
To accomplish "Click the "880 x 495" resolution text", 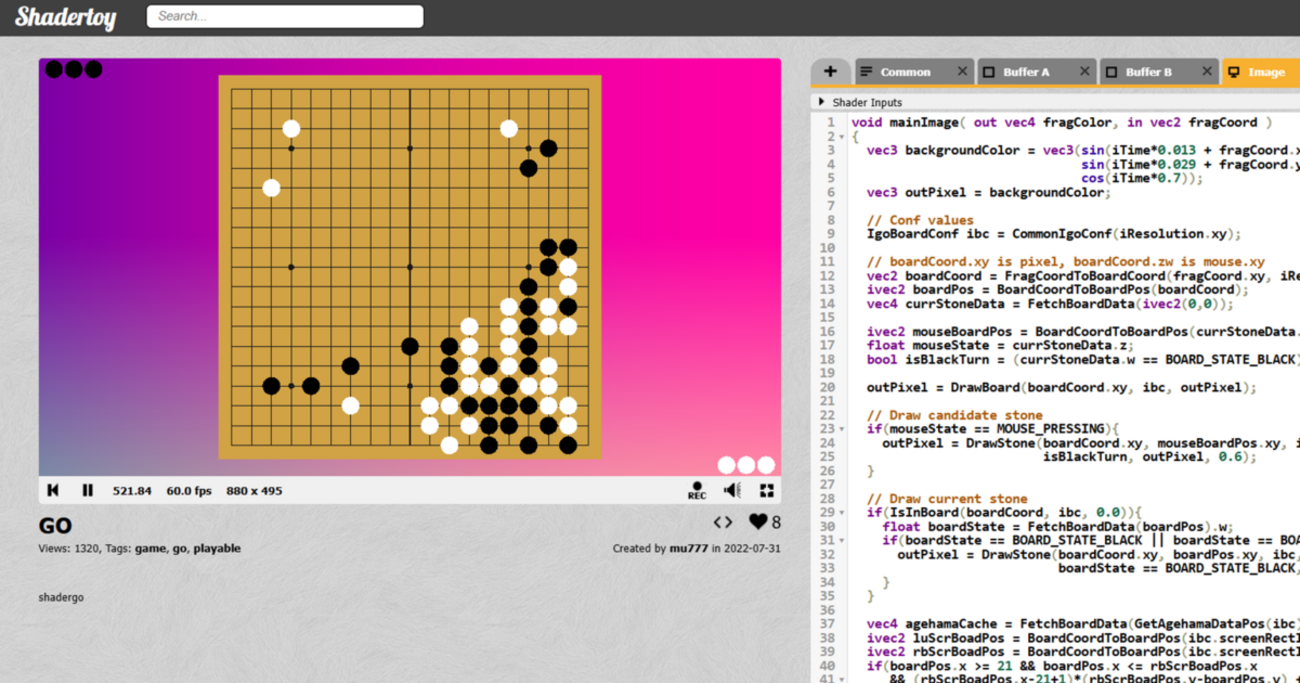I will [254, 491].
